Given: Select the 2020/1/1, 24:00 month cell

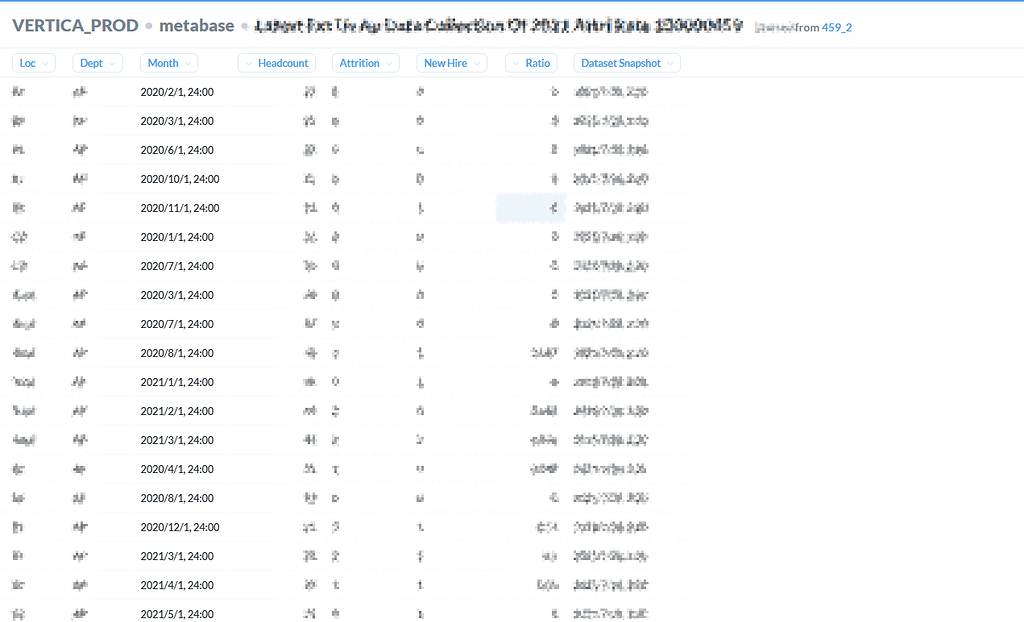Looking at the screenshot, I should [x=177, y=237].
